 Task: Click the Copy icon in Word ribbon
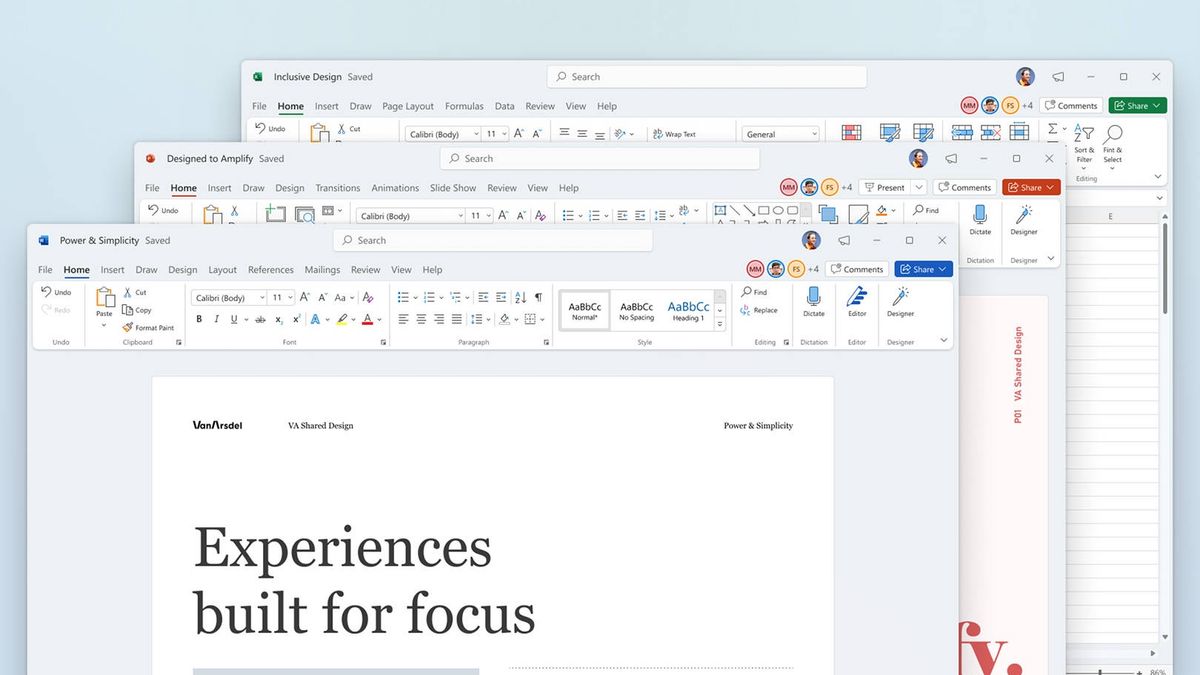coord(128,310)
